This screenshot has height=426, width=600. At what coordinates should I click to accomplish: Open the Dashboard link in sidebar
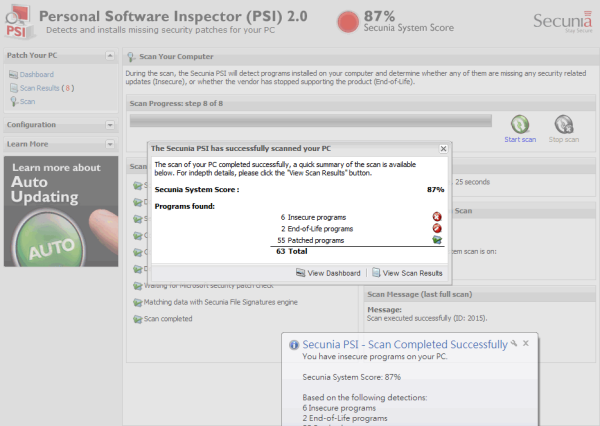37,74
